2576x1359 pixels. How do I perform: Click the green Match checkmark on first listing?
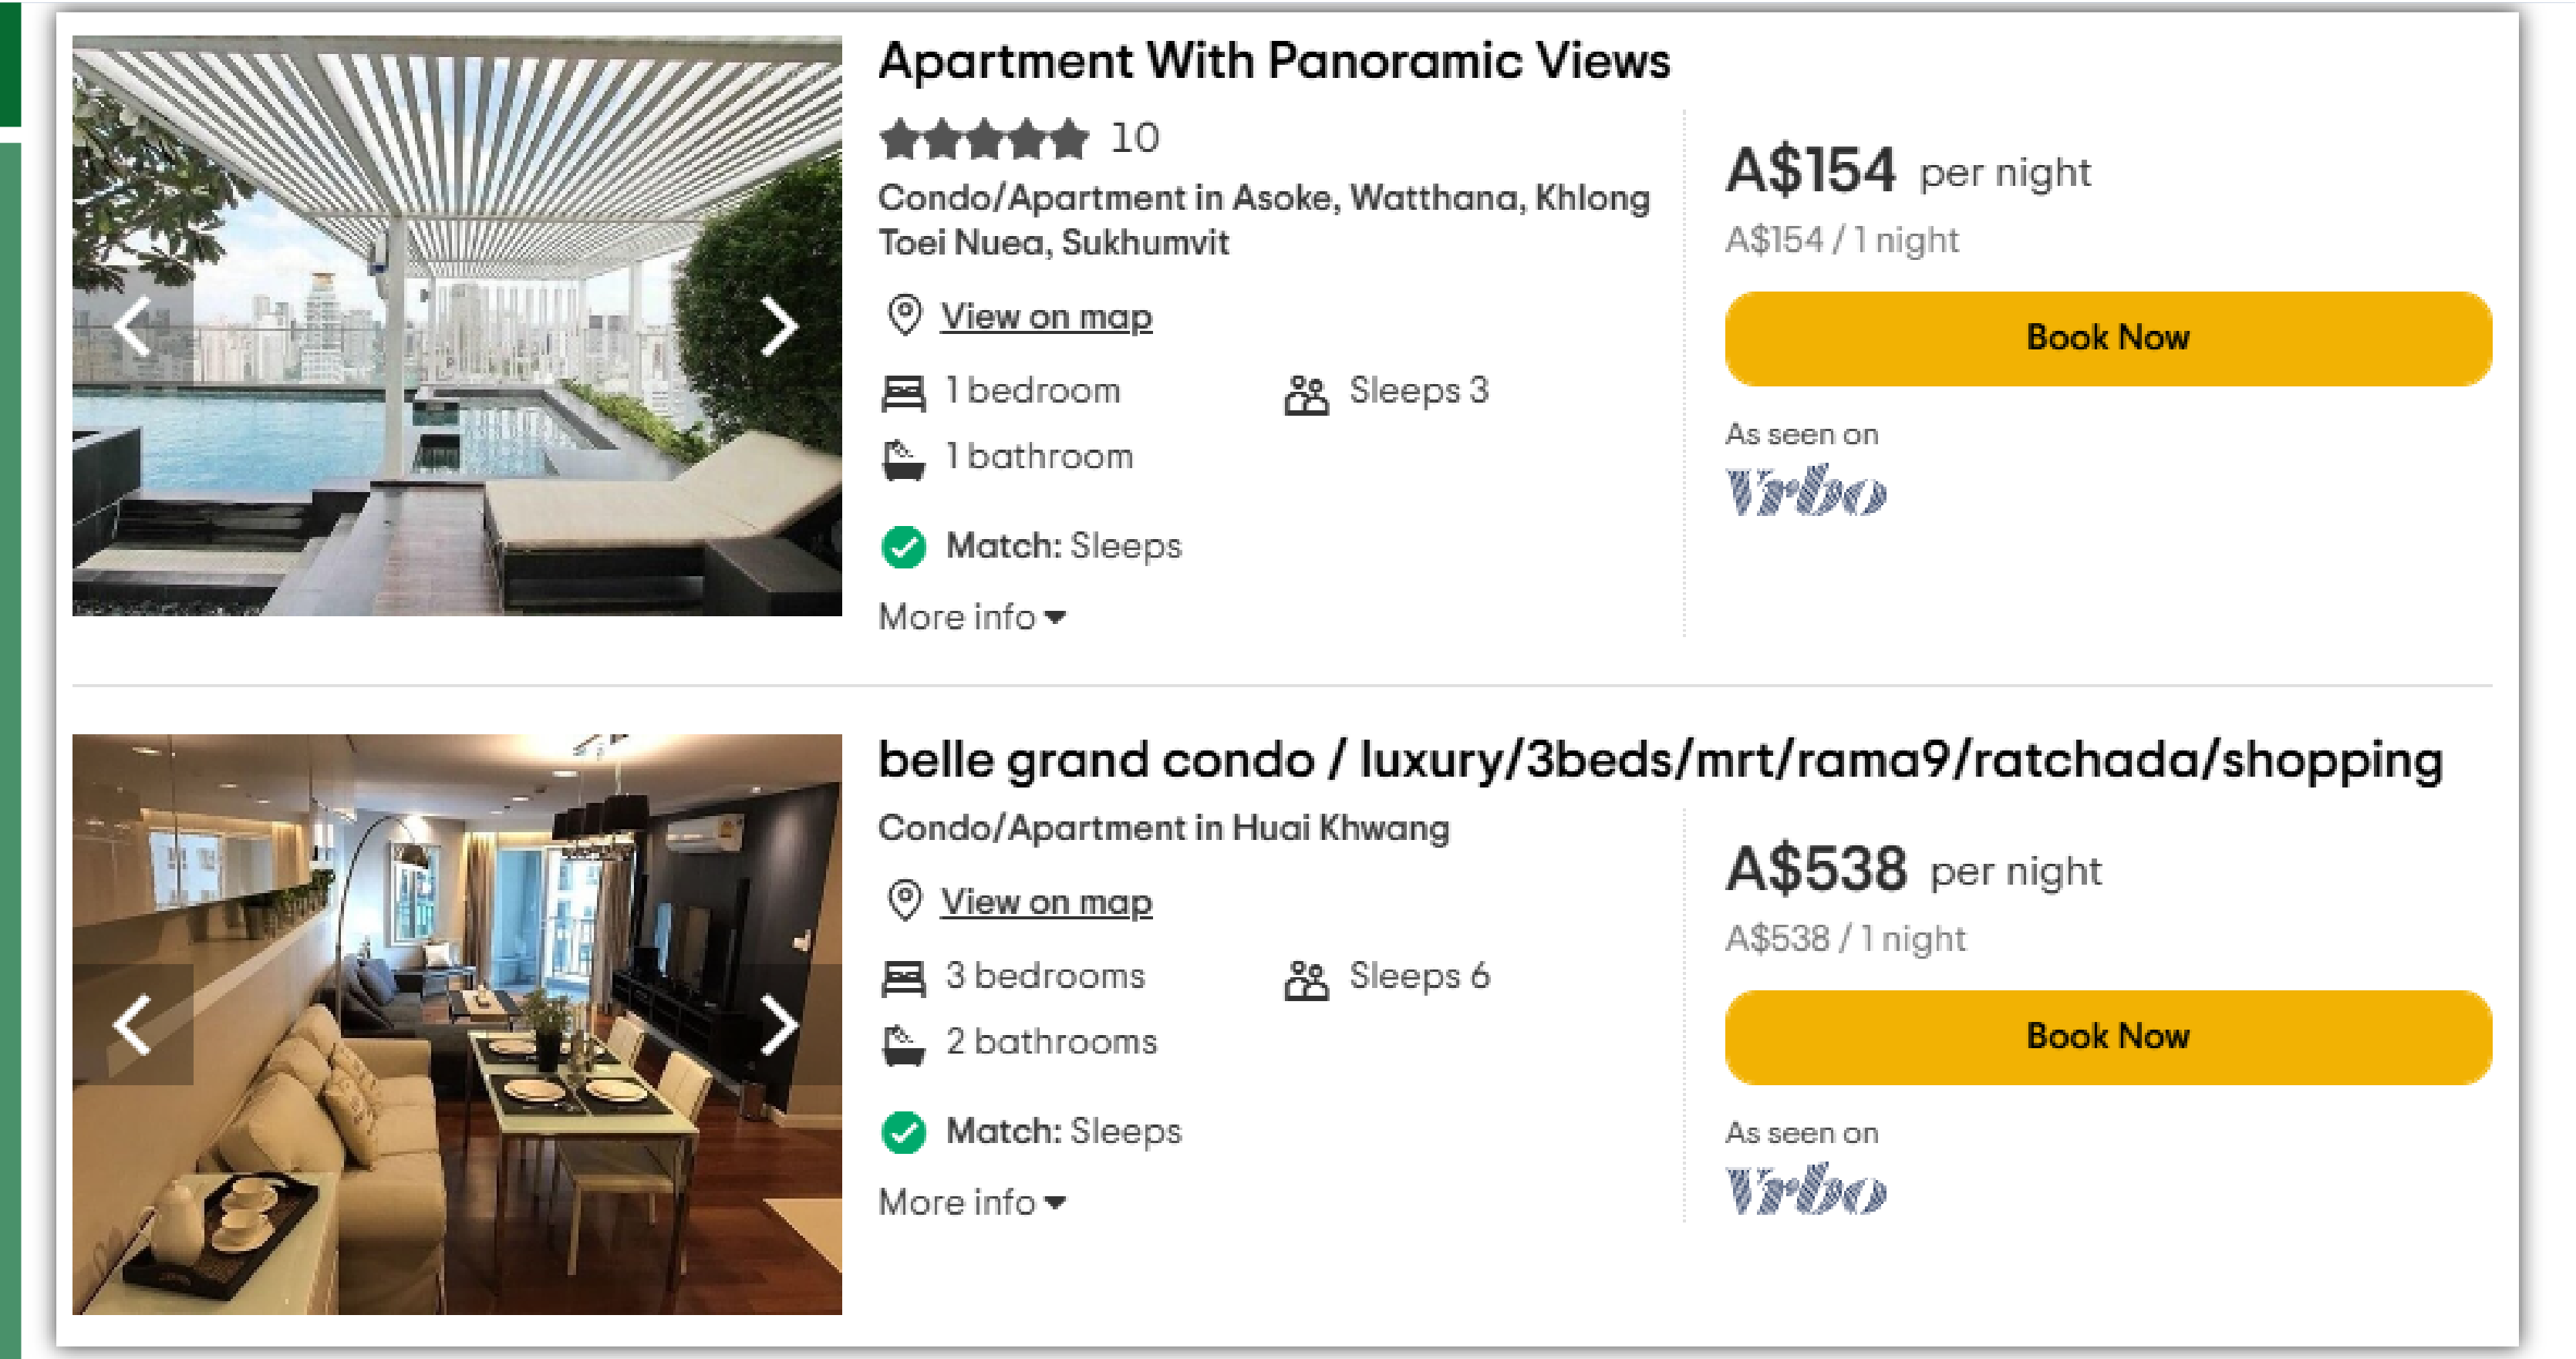[x=905, y=546]
